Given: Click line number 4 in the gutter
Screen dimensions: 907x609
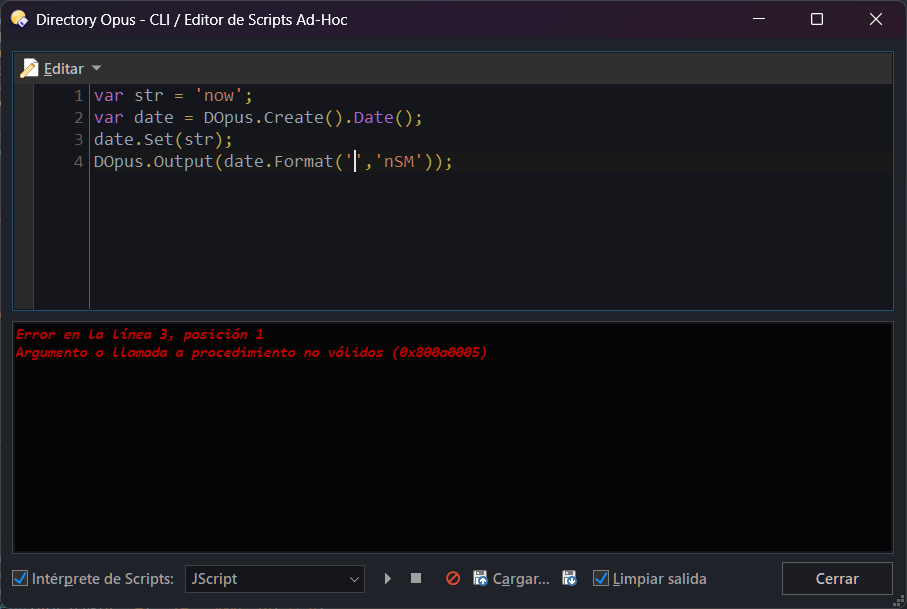Looking at the screenshot, I should click(x=79, y=161).
